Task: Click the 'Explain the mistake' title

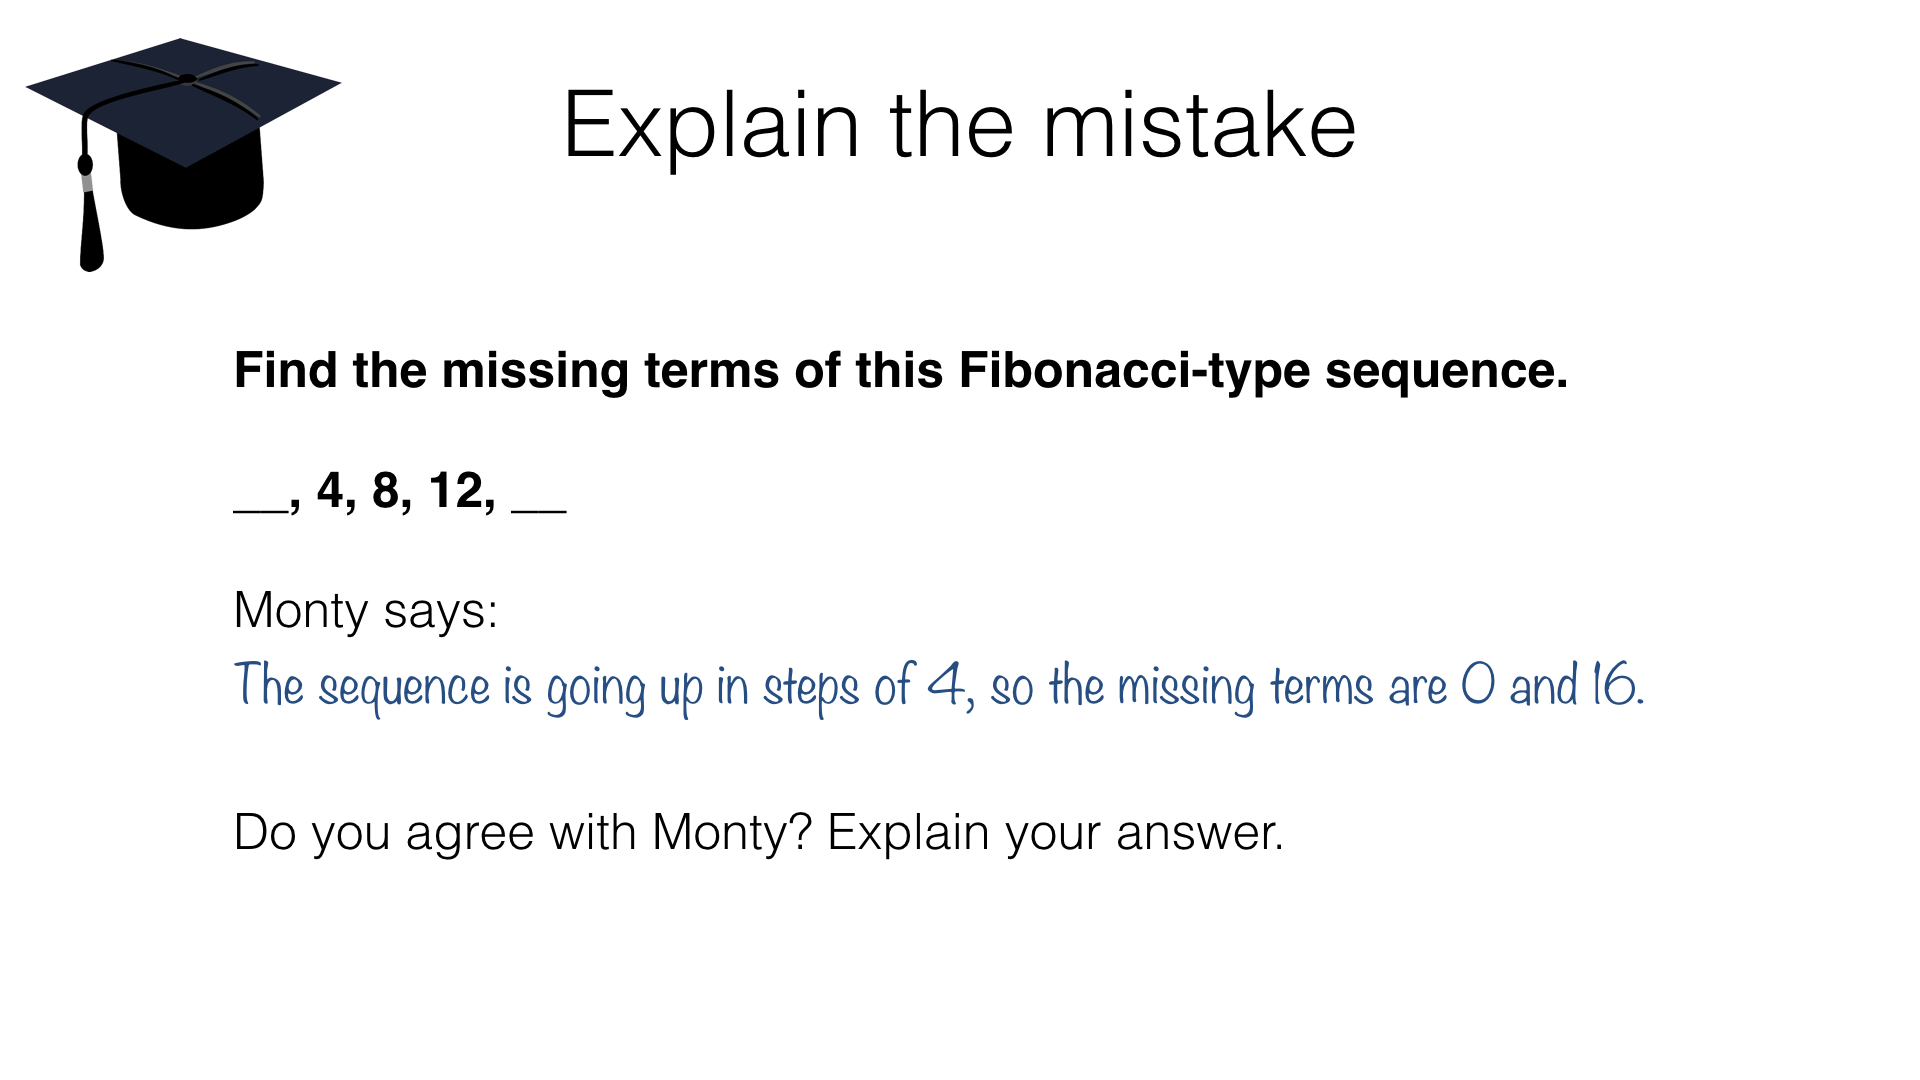Action: tap(958, 126)
